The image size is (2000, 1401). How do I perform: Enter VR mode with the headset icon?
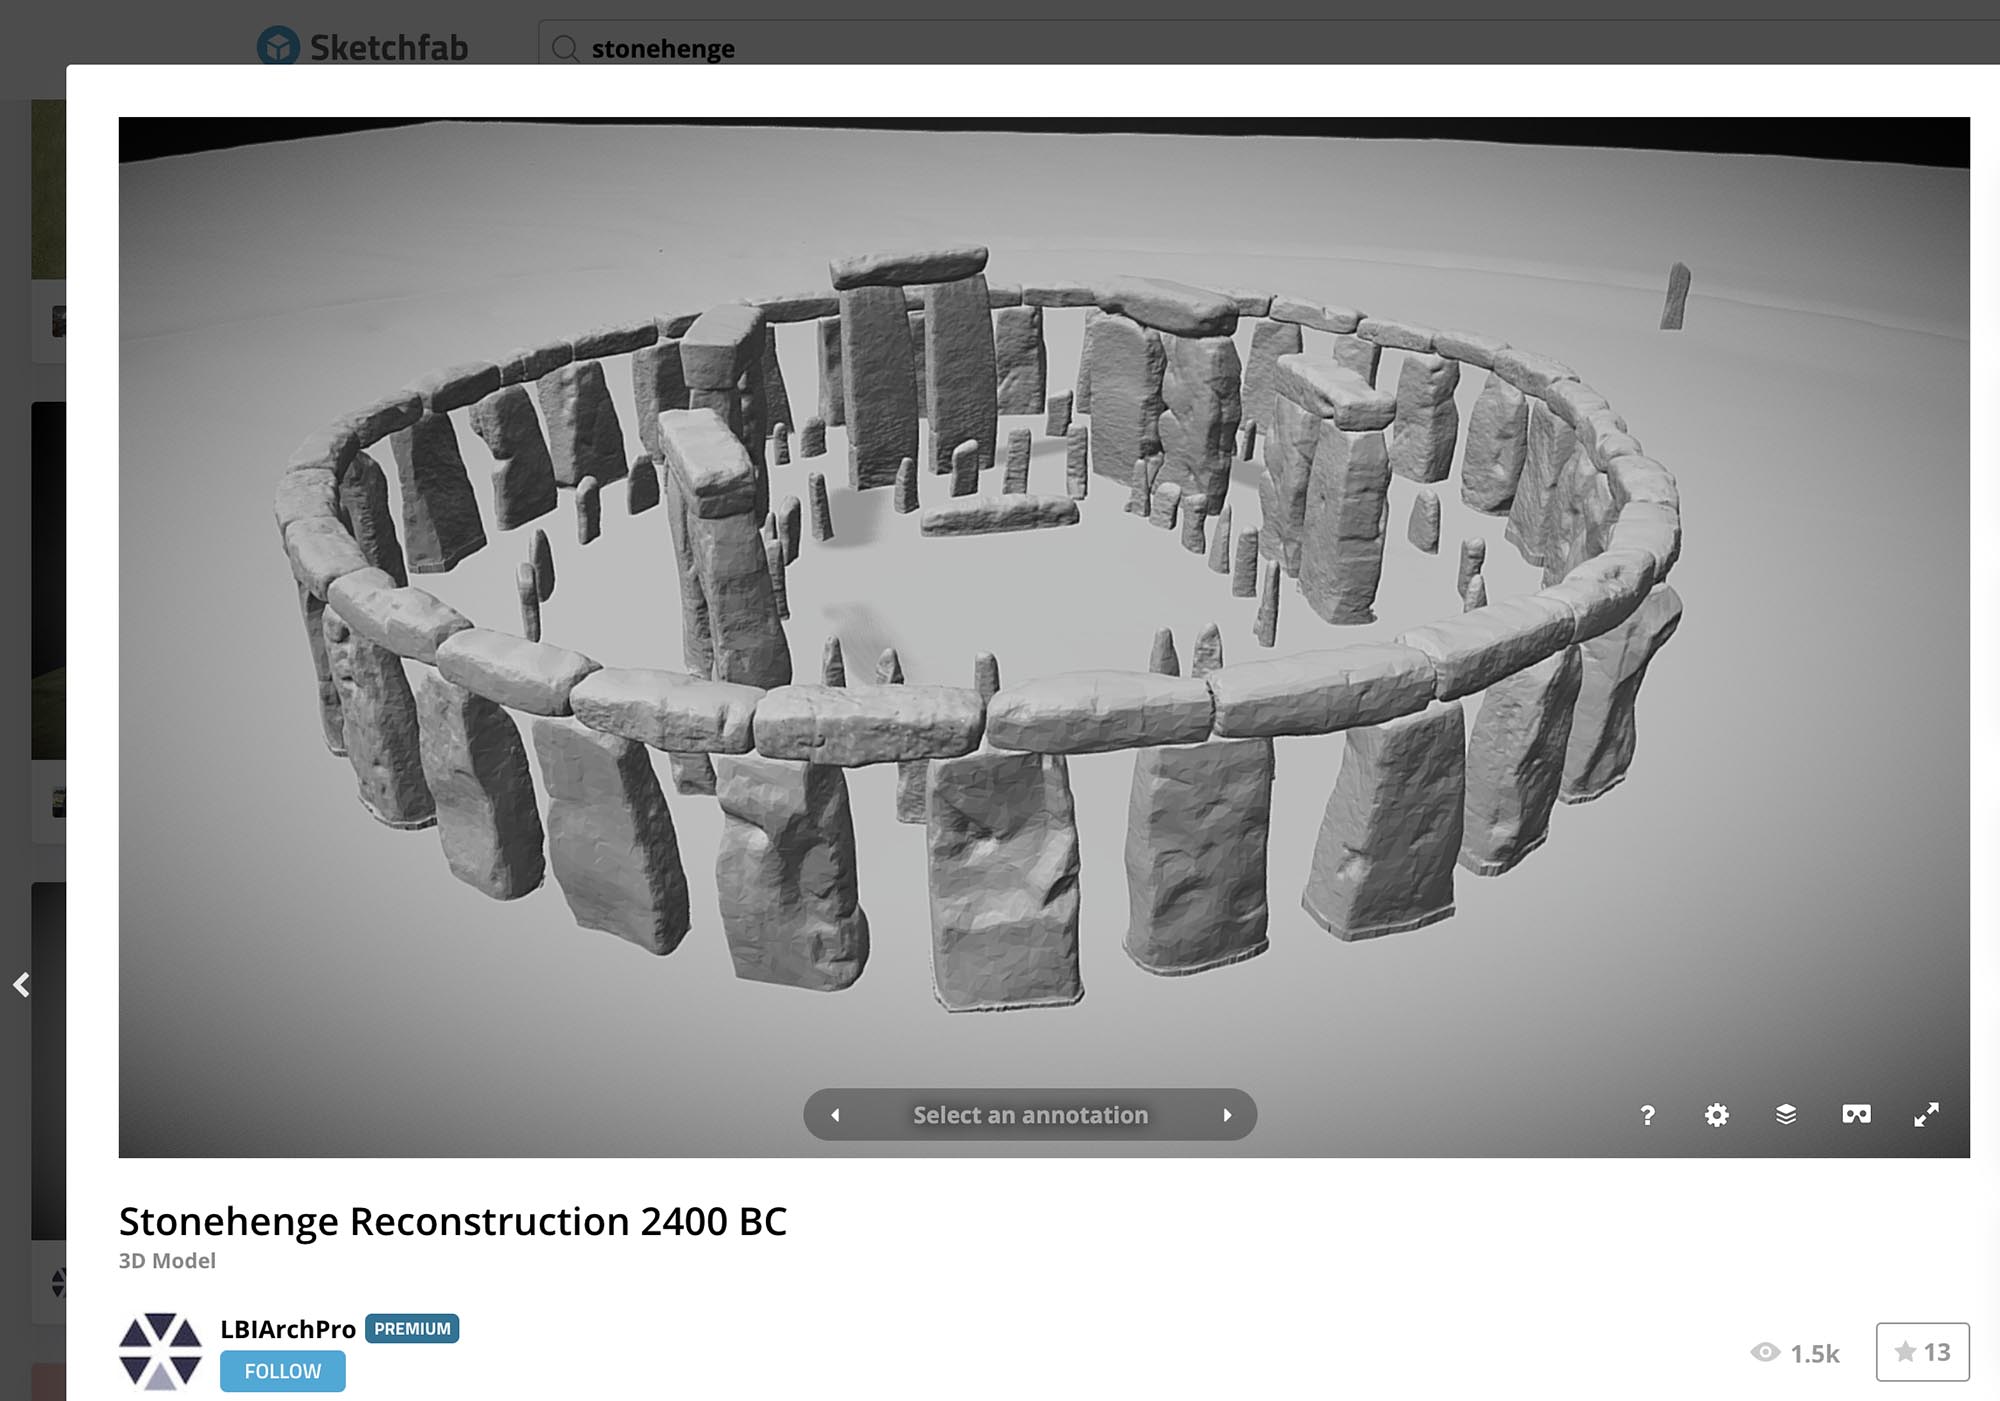(1856, 1114)
